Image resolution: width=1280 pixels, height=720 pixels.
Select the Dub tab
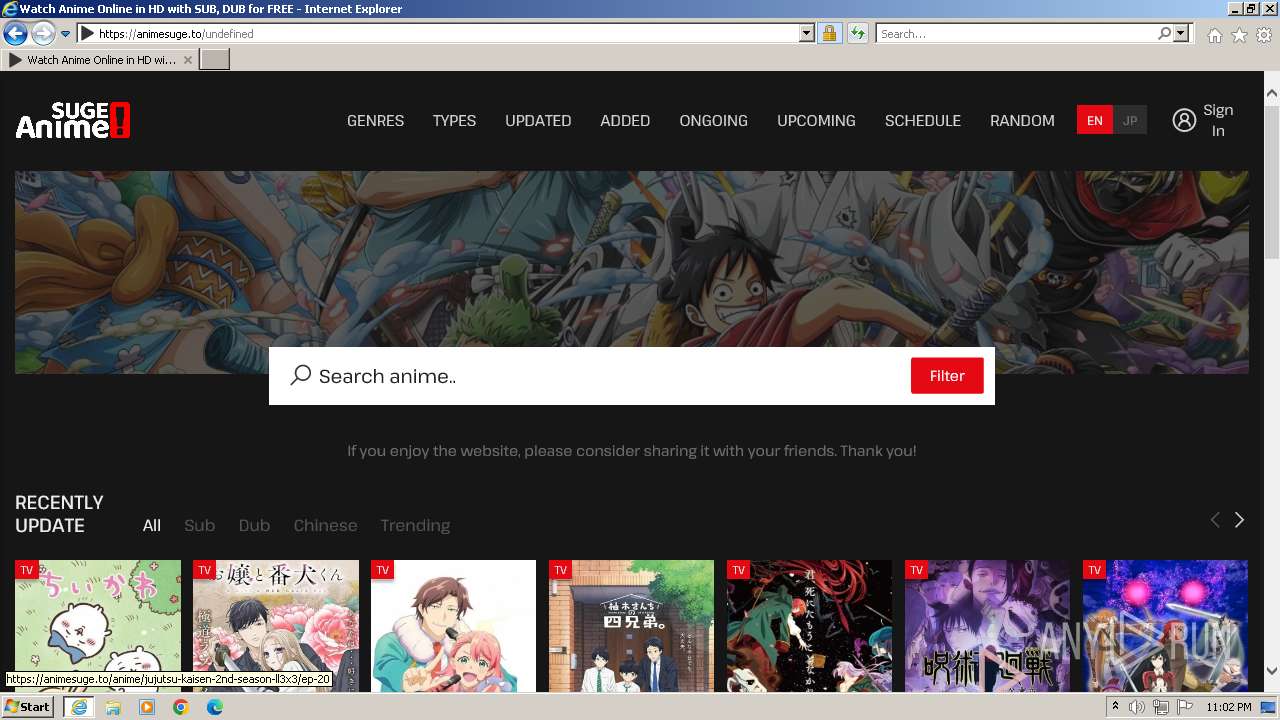(254, 525)
